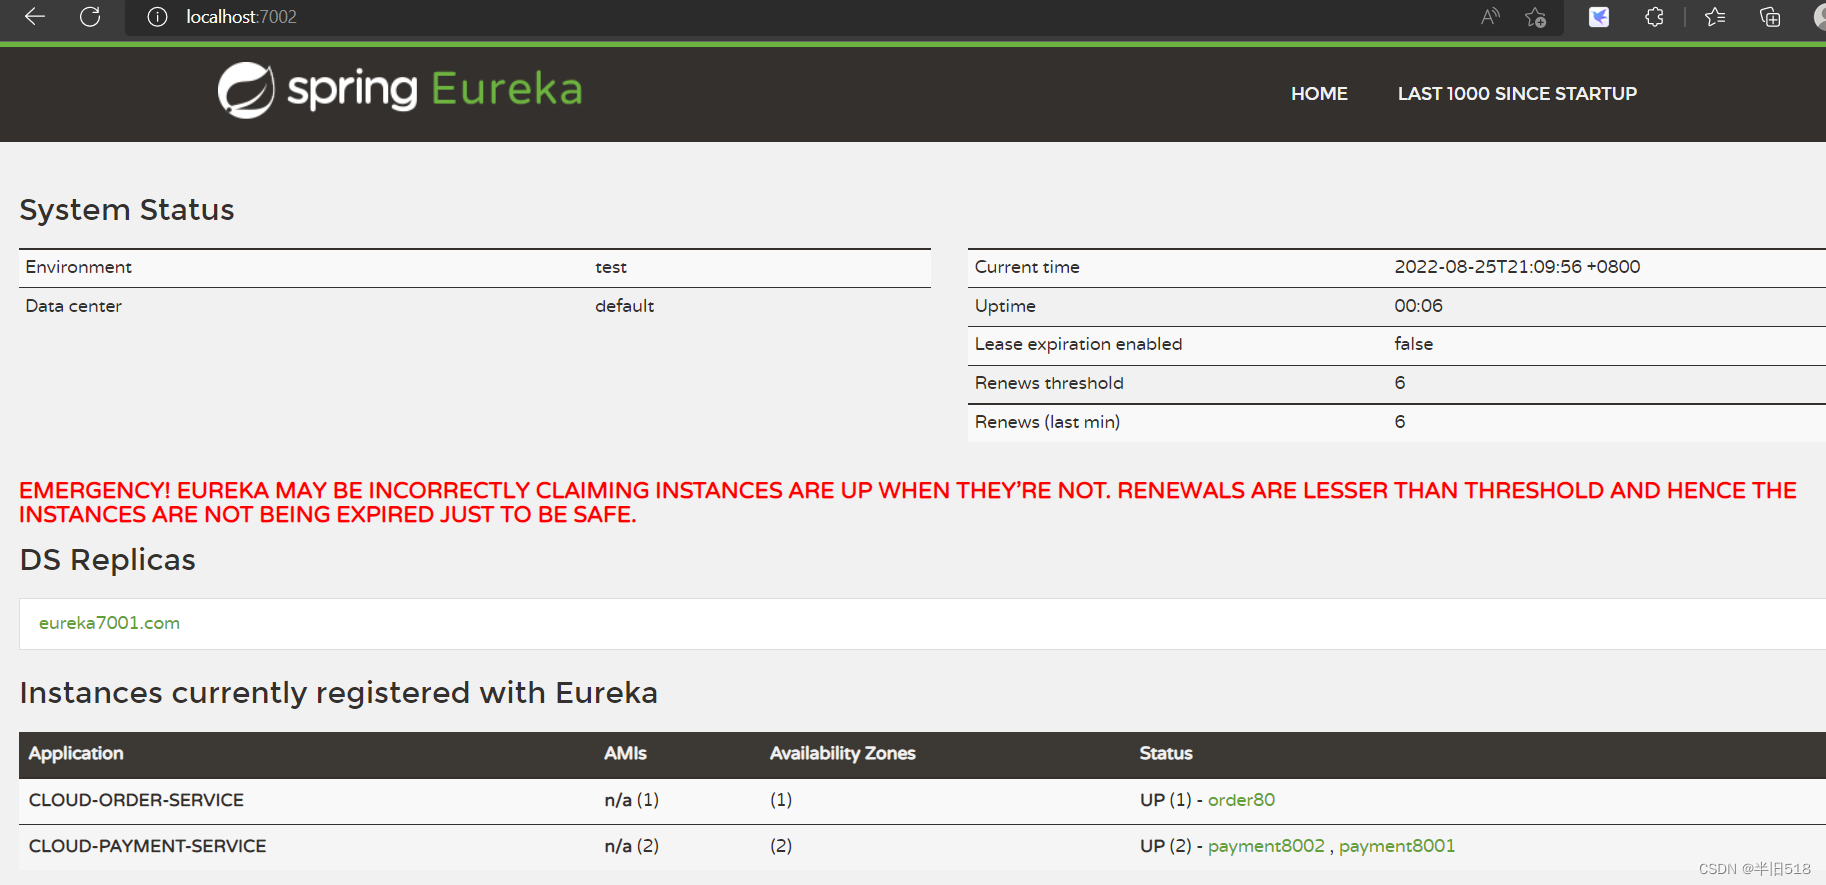This screenshot has height=885, width=1826.
Task: Select CLOUD-PAYMENT-SERVICE application name
Action: [147, 846]
